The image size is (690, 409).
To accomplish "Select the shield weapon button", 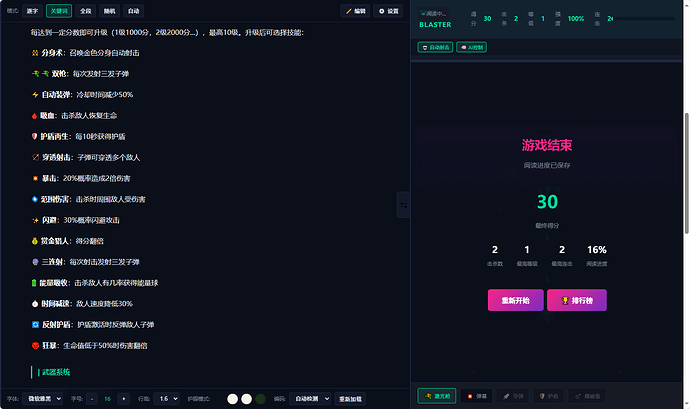I will 548,396.
